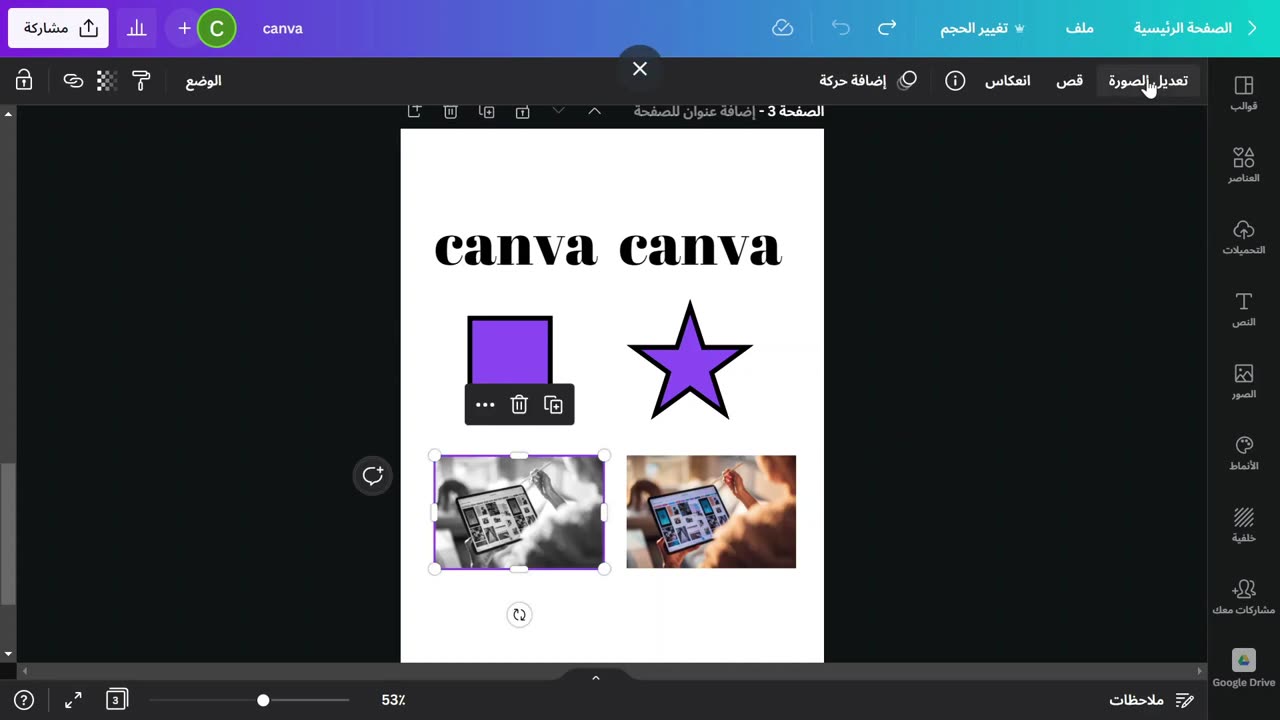Click the back chevron next to Home
1280x720 pixels.
point(1252,28)
